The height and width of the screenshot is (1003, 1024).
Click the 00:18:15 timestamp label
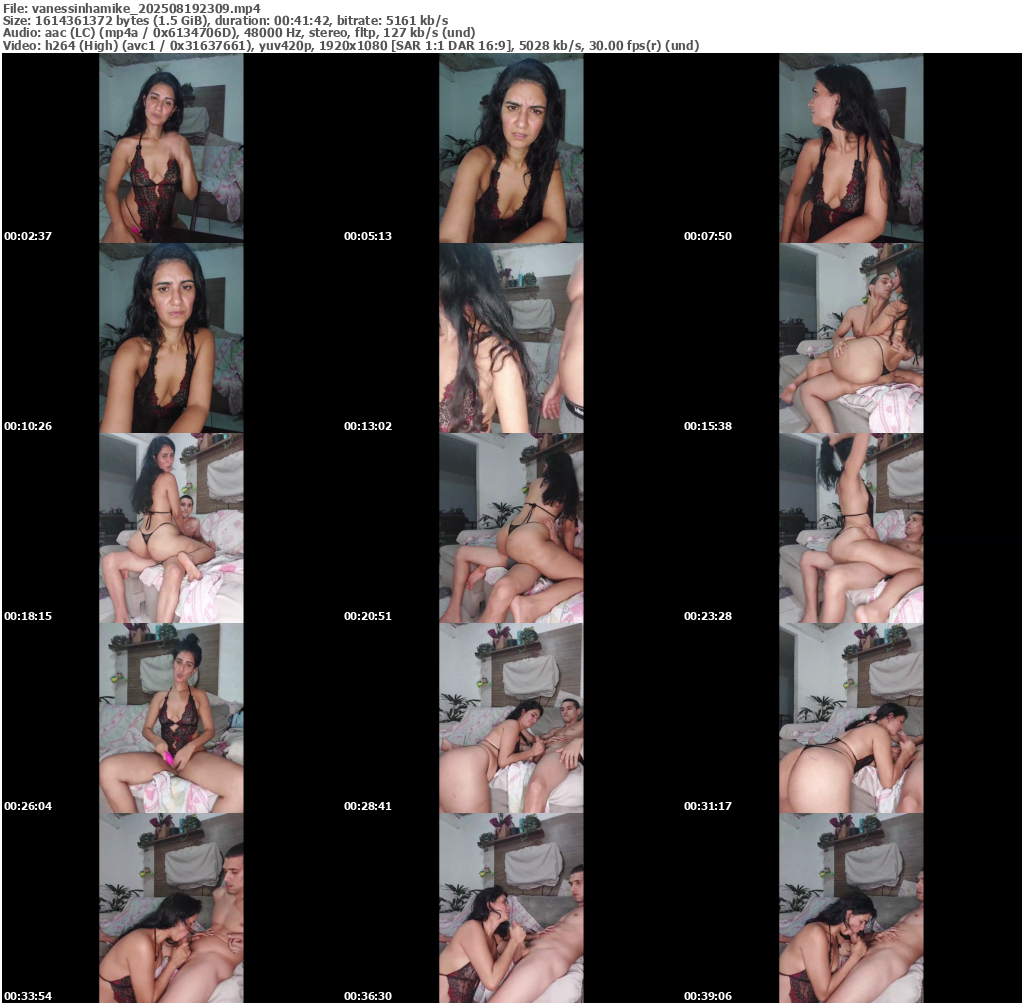pos(28,616)
